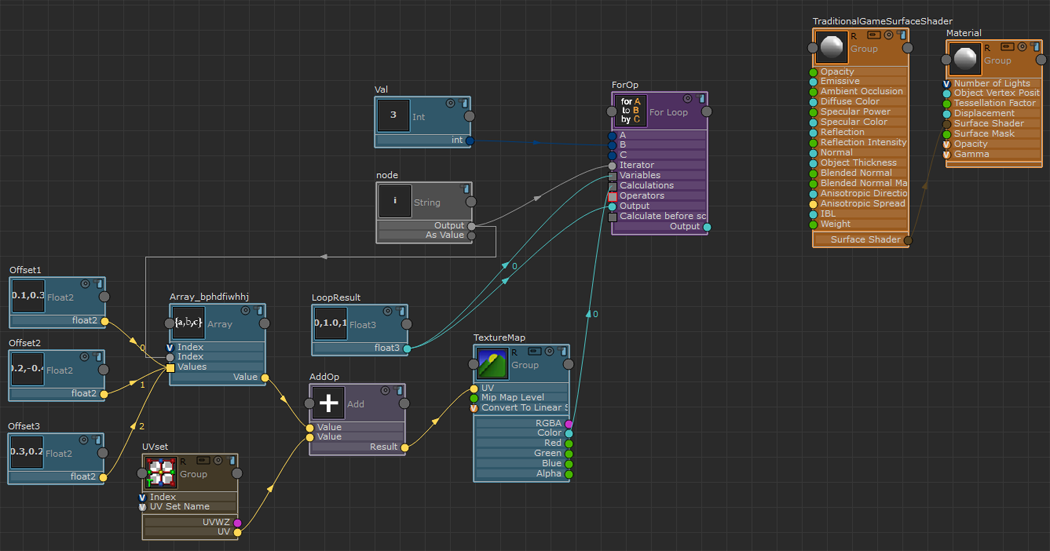Collapse the LoopResult node with blue corner icon
Viewport: 1050px width, 551px height.
point(401,311)
